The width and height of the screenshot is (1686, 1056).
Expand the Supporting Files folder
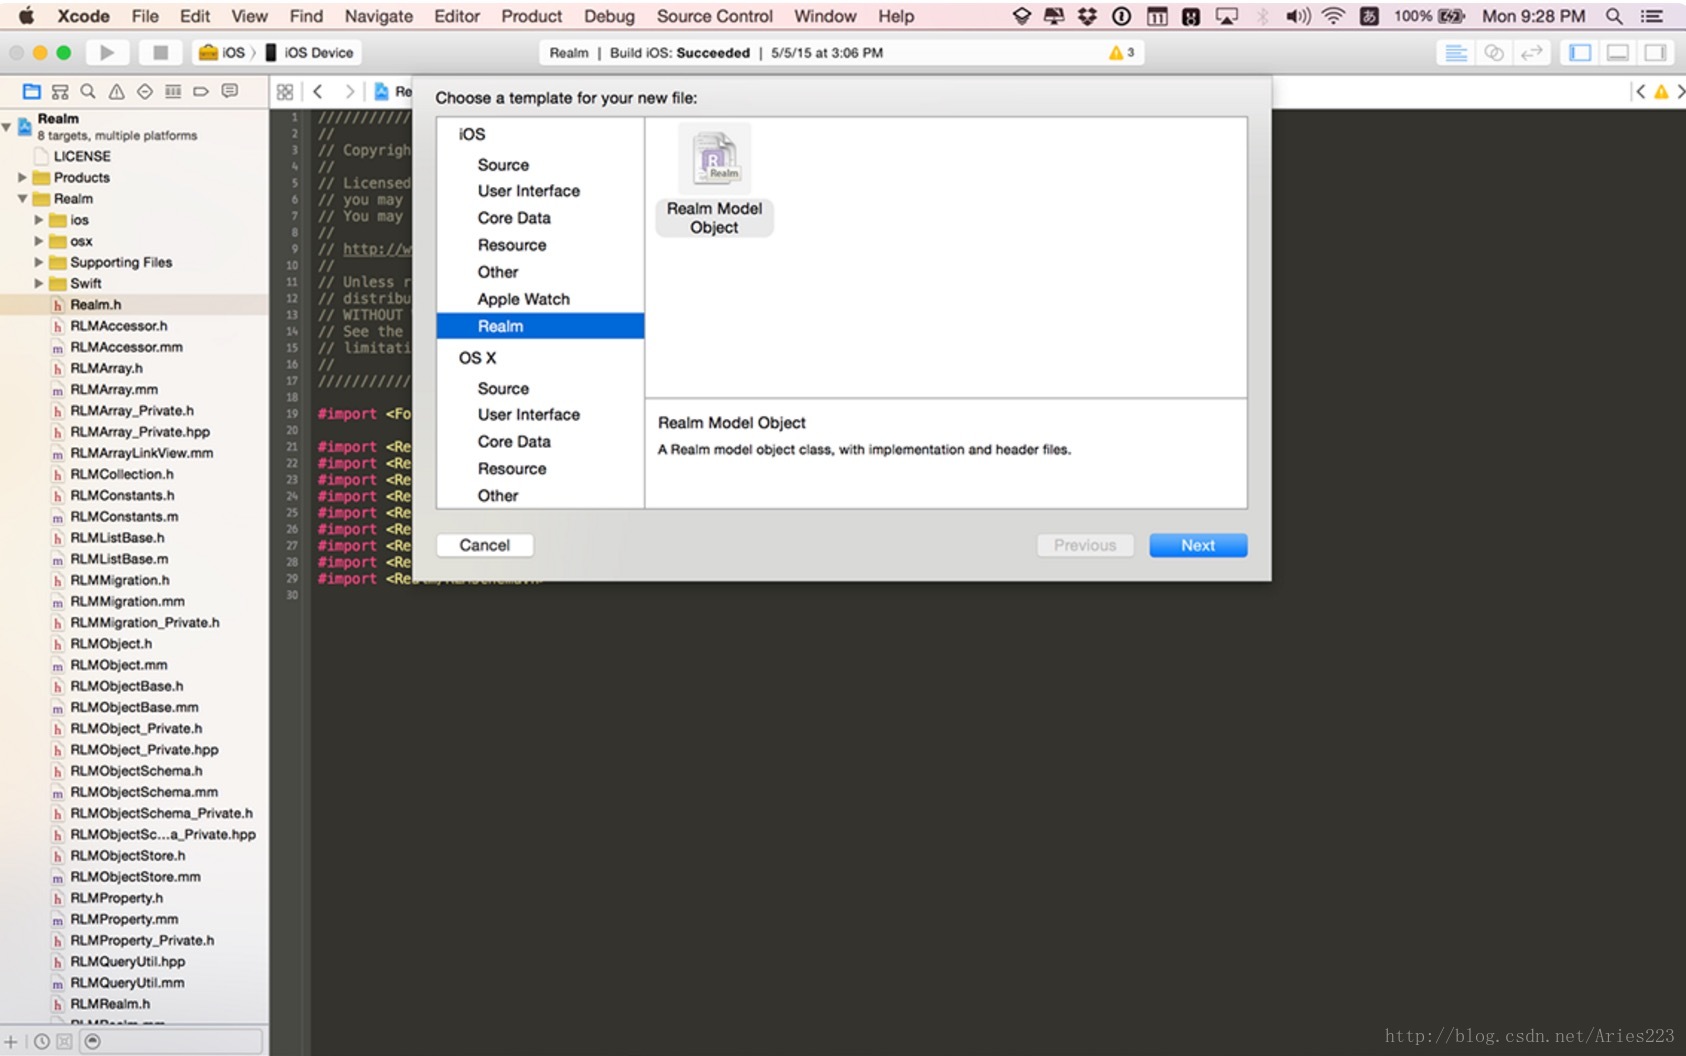(39, 262)
